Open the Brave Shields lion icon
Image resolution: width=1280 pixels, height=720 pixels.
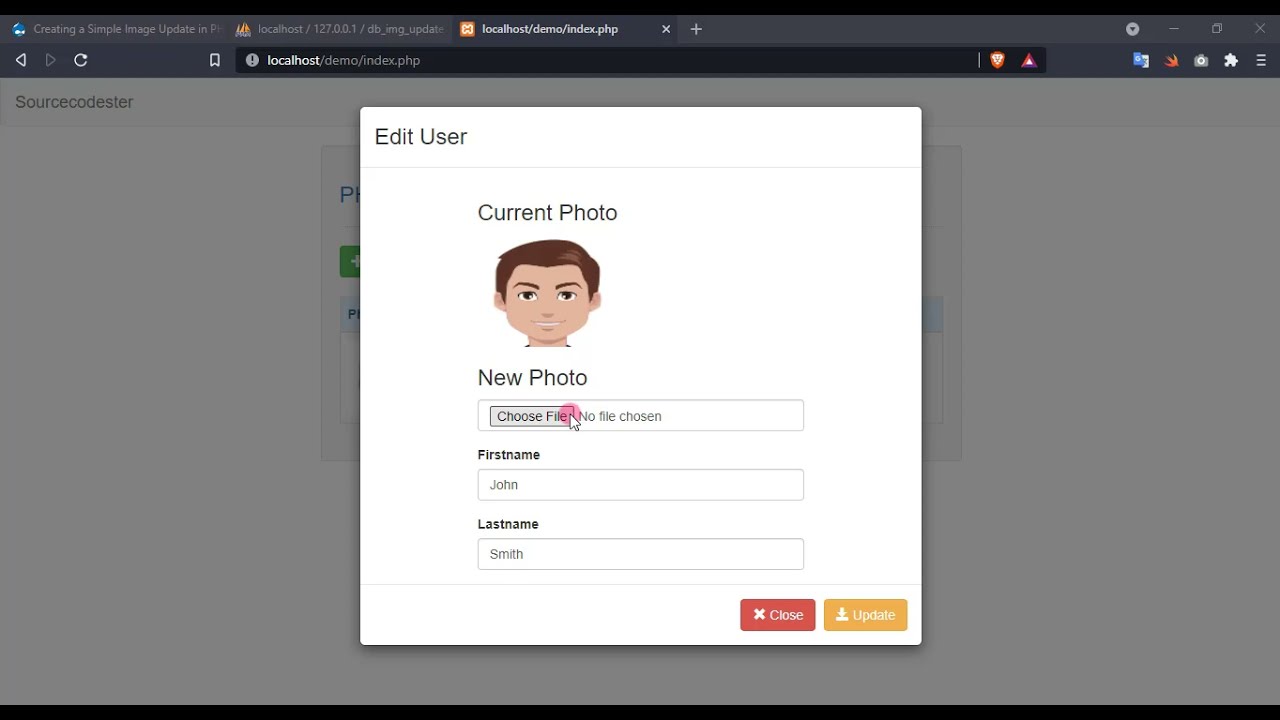click(x=997, y=60)
